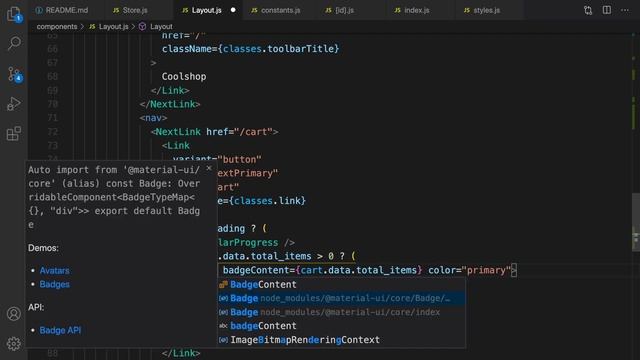The height and width of the screenshot is (360, 640).
Task: Click the Layout symbol breadcrumb
Action: click(156, 27)
